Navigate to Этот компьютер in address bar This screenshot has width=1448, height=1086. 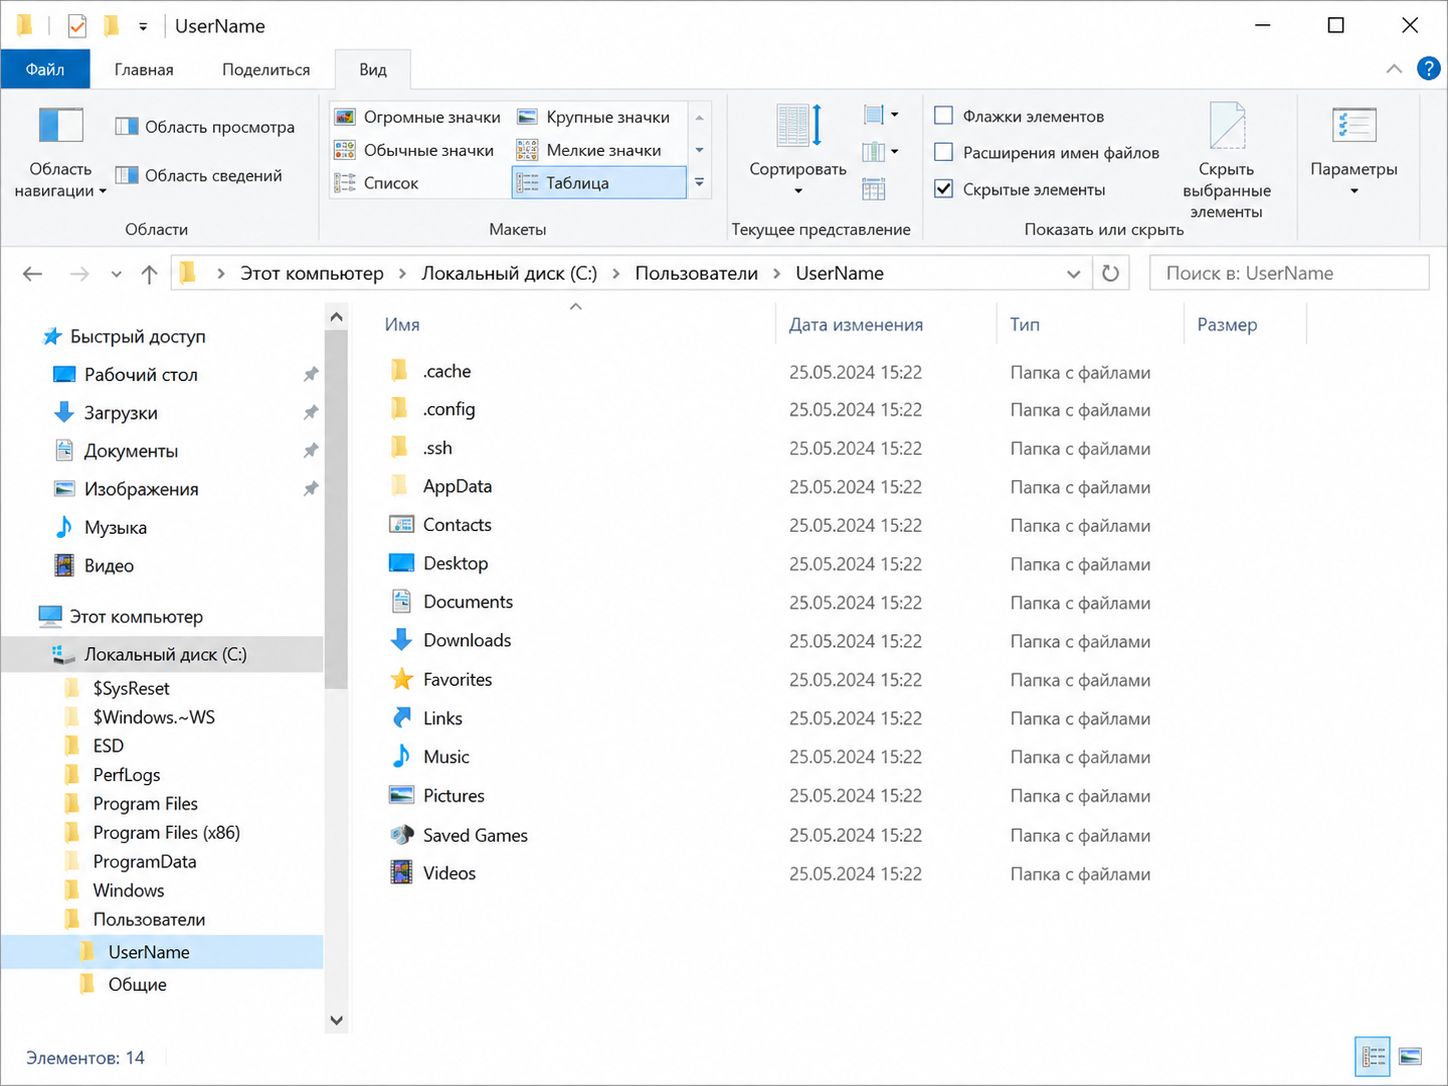pos(312,274)
